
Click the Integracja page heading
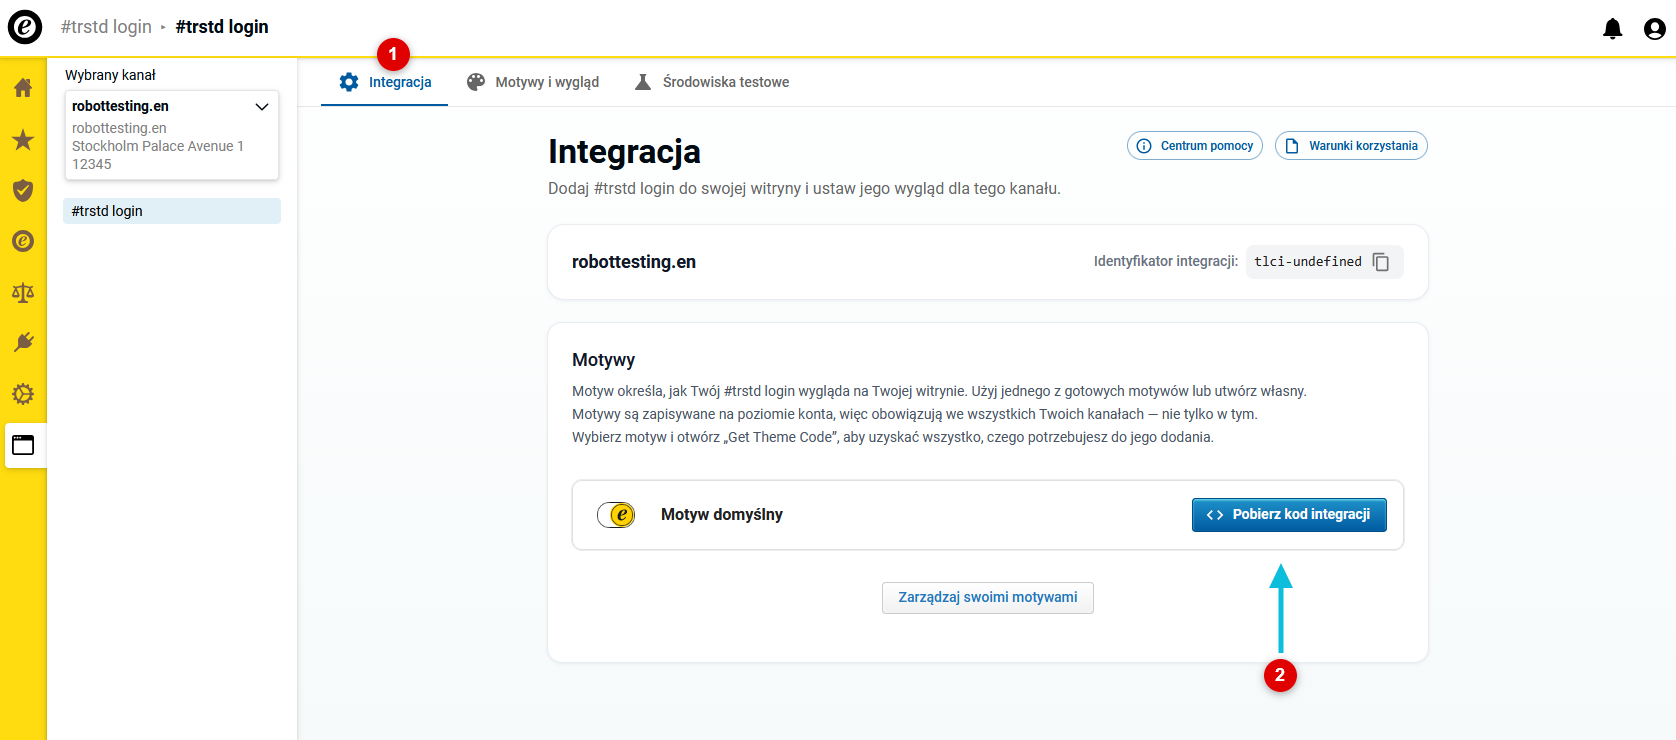624,152
